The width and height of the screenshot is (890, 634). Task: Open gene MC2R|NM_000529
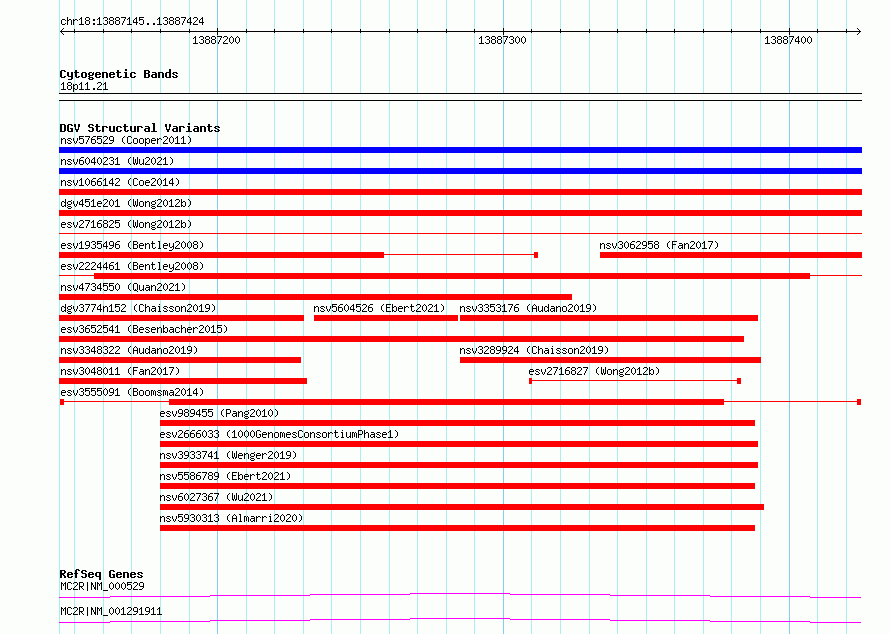coord(102,586)
